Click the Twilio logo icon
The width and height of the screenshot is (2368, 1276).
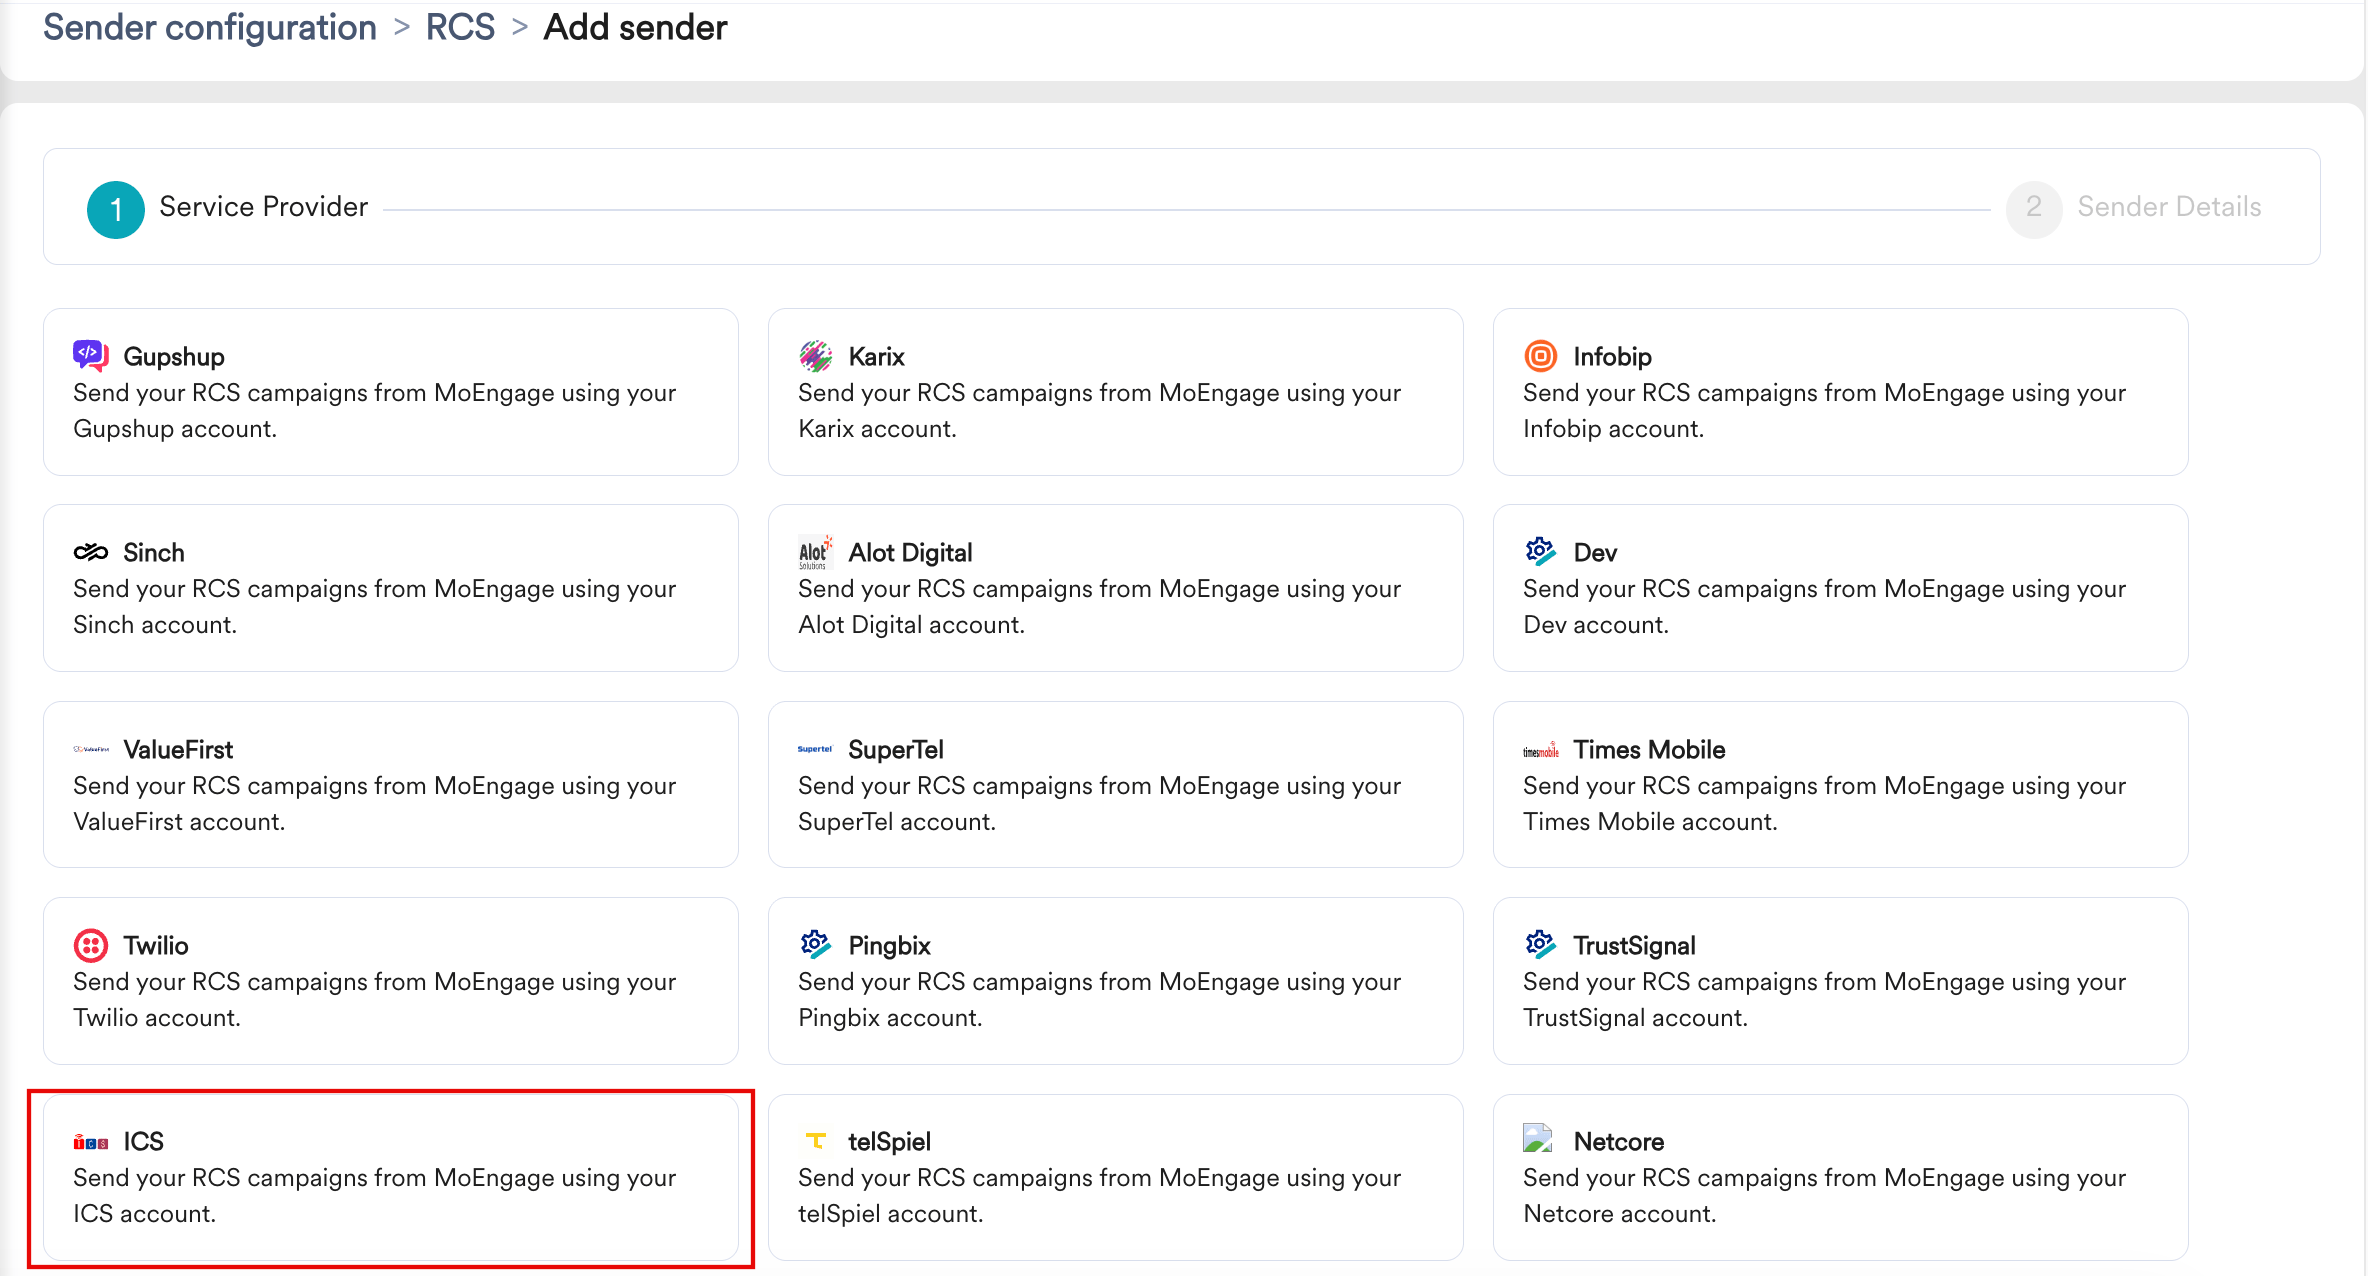(91, 945)
